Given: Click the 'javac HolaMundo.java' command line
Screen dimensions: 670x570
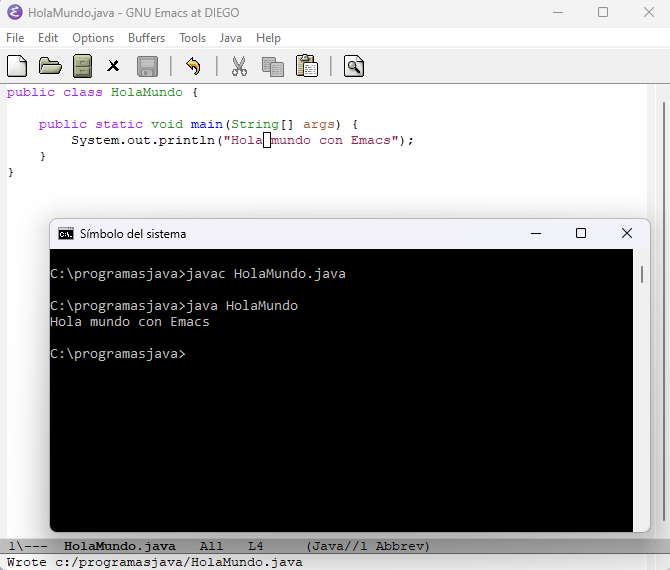Looking at the screenshot, I should pyautogui.click(x=266, y=273).
